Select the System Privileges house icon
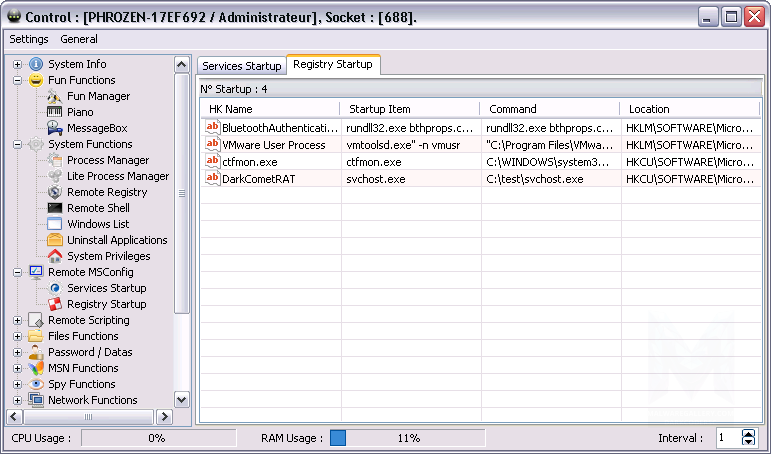The image size is (771, 454). coord(55,256)
